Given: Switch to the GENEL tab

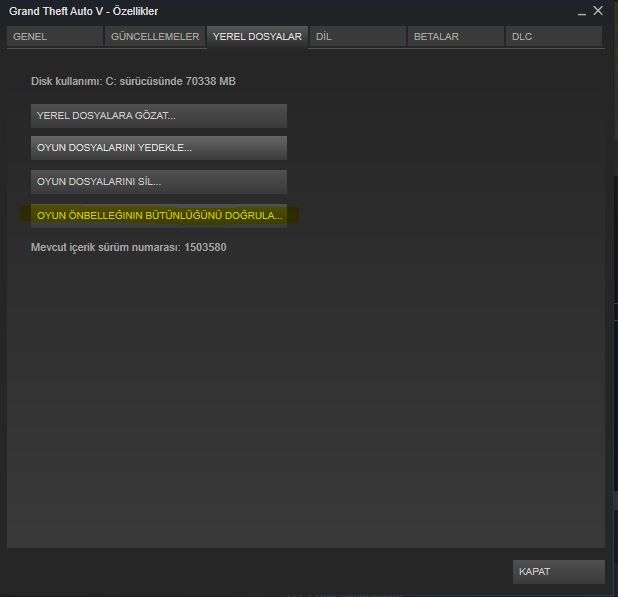Looking at the screenshot, I should [x=55, y=37].
